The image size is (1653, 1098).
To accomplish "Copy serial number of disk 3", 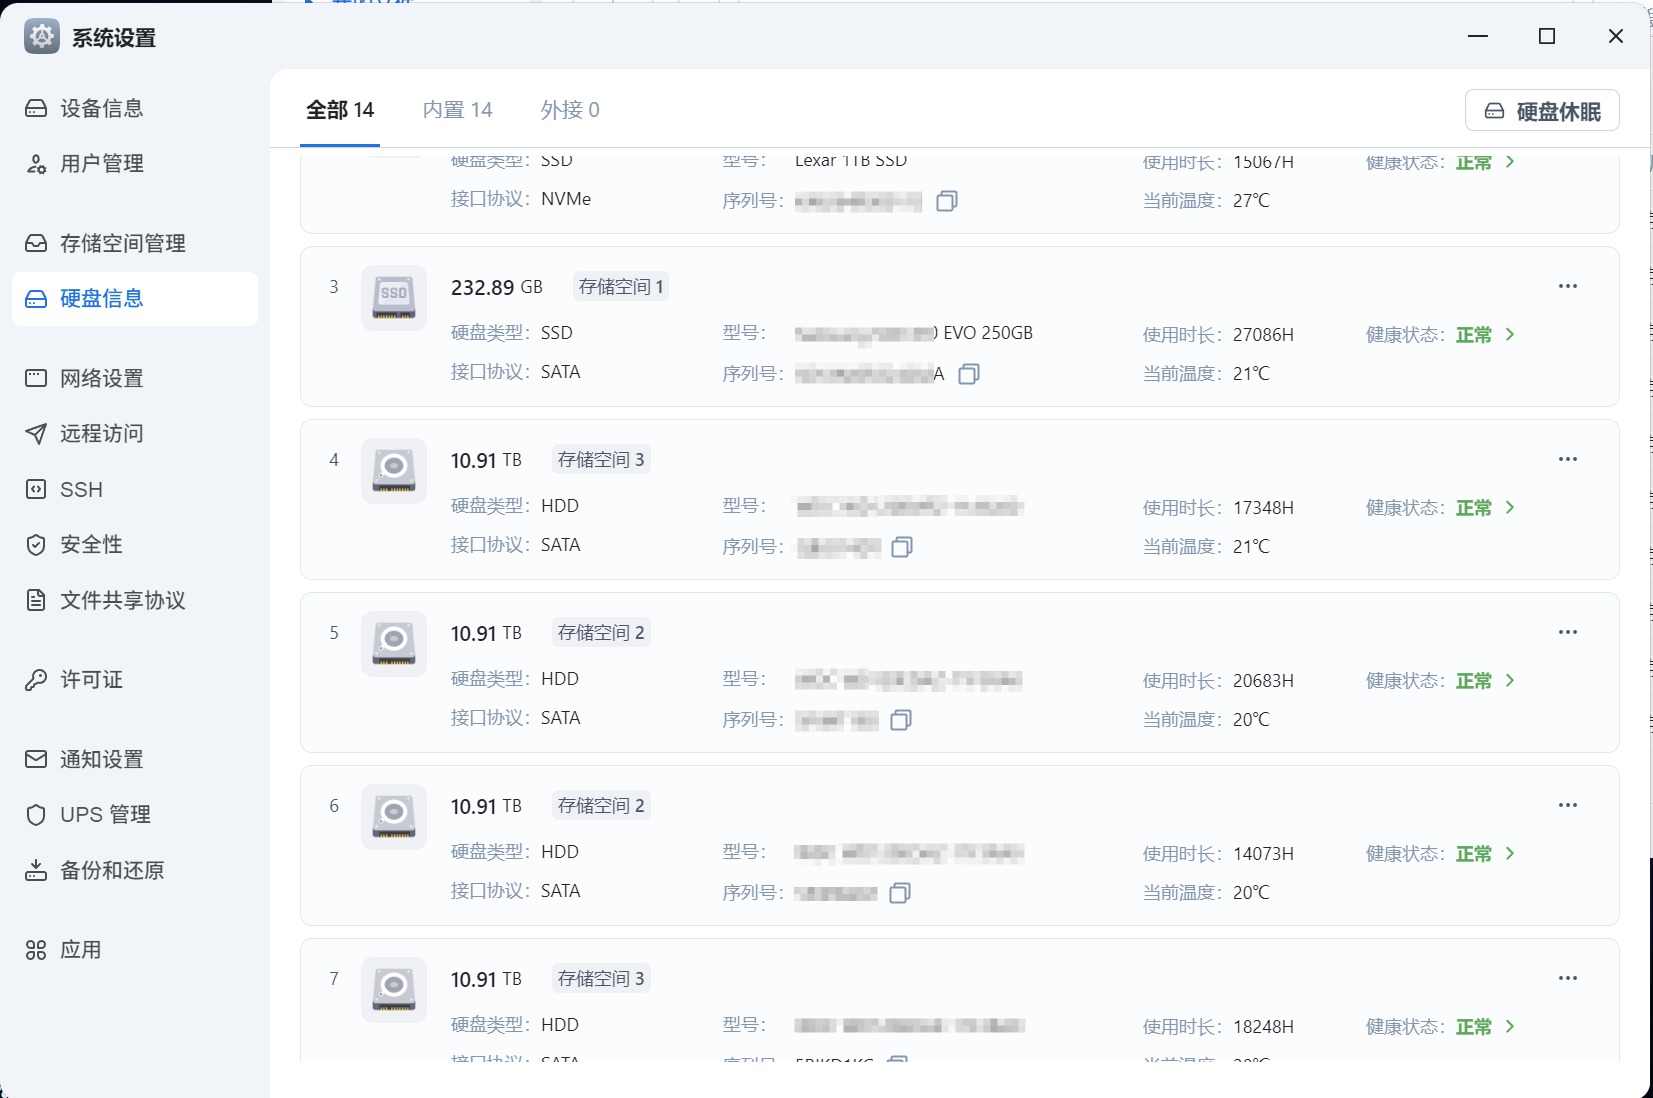I will coord(968,374).
